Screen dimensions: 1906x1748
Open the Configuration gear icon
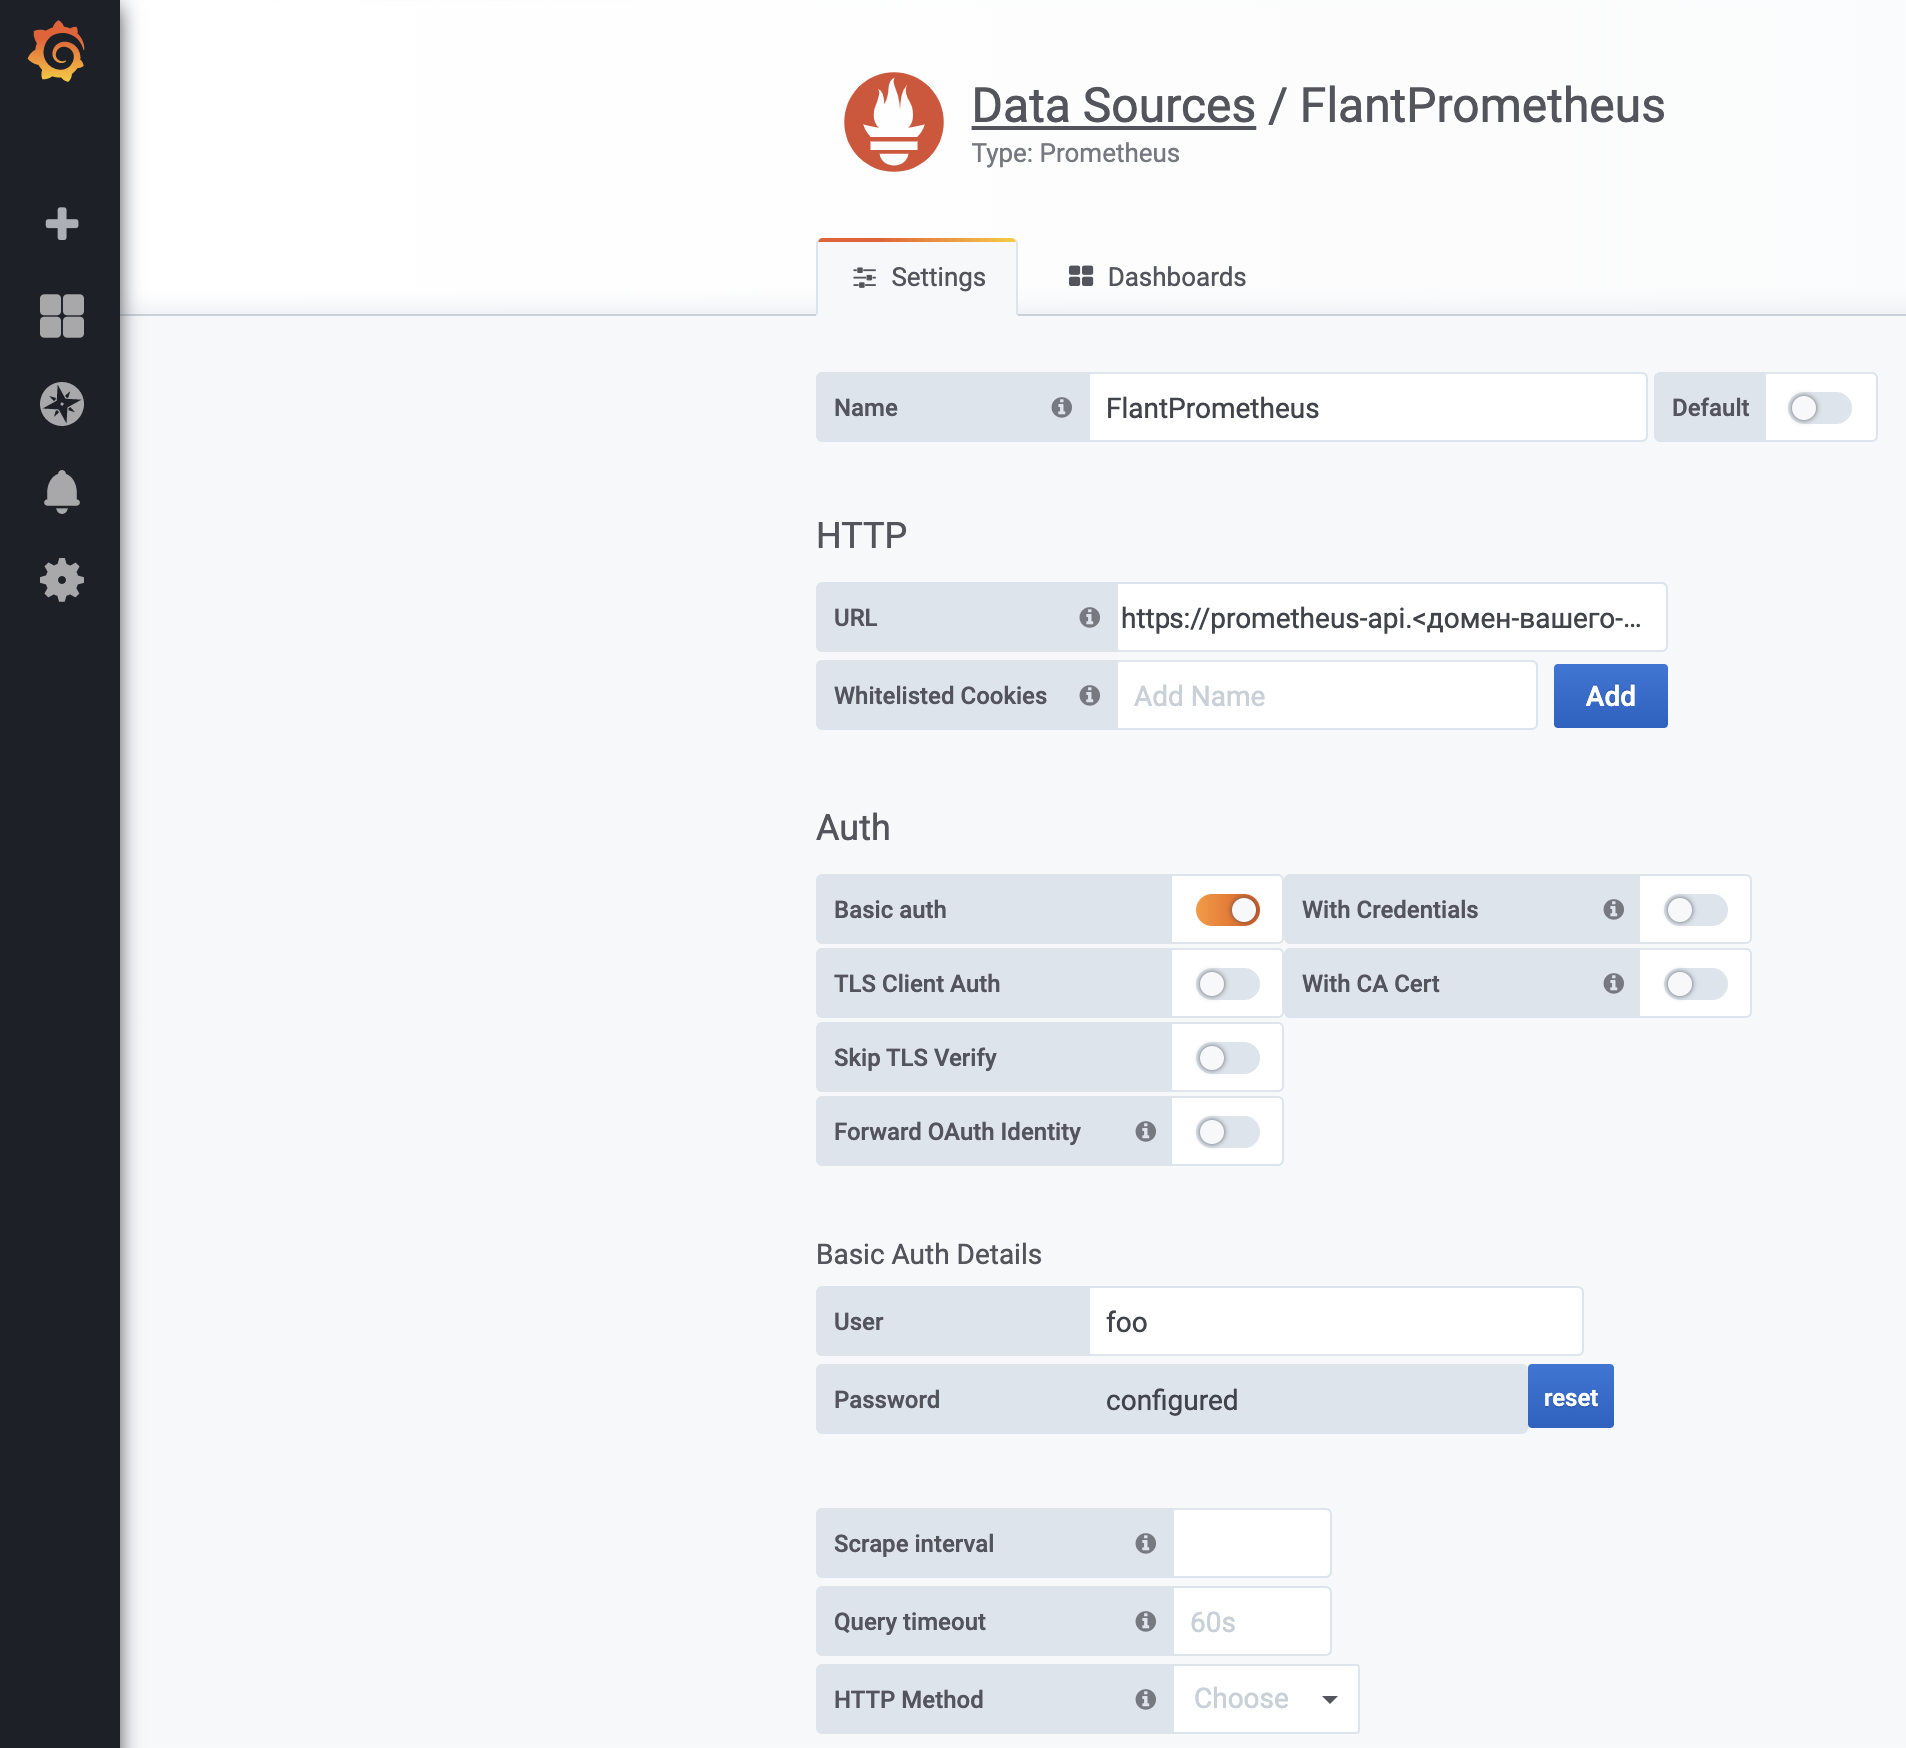[x=62, y=580]
